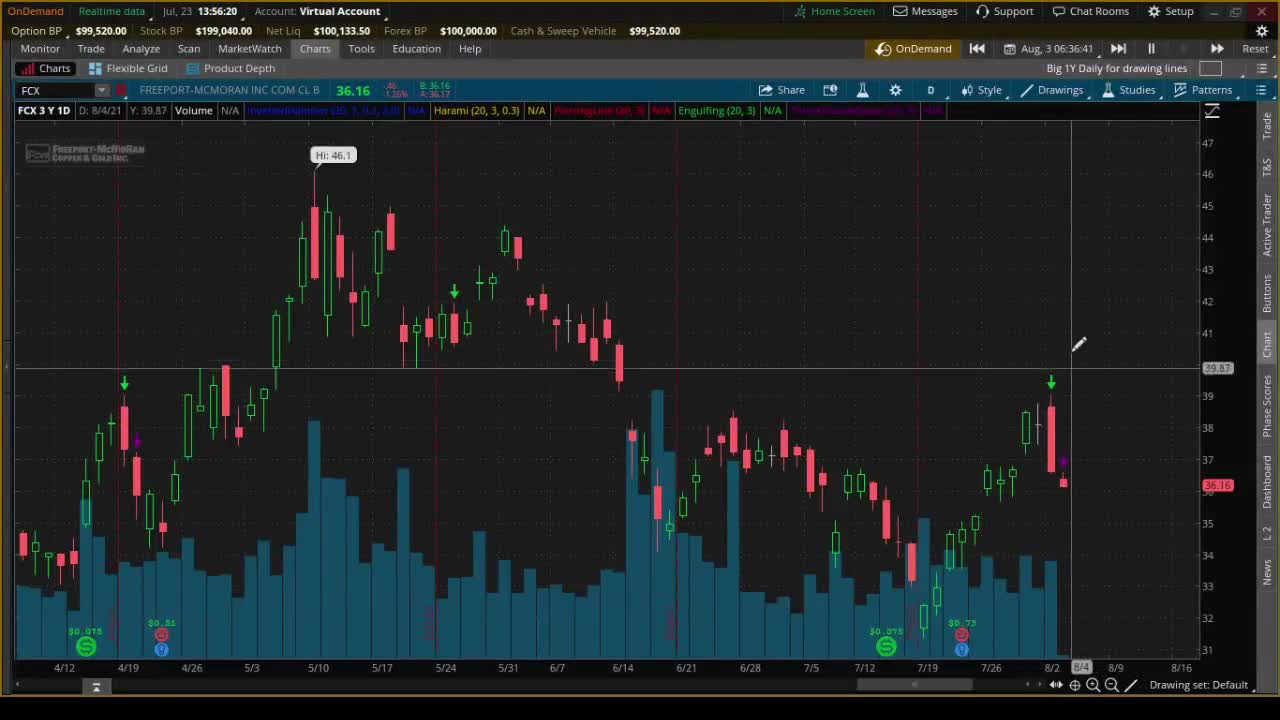Click the FCX symbol input field
Screen dimensions: 1280x720
tap(56, 90)
